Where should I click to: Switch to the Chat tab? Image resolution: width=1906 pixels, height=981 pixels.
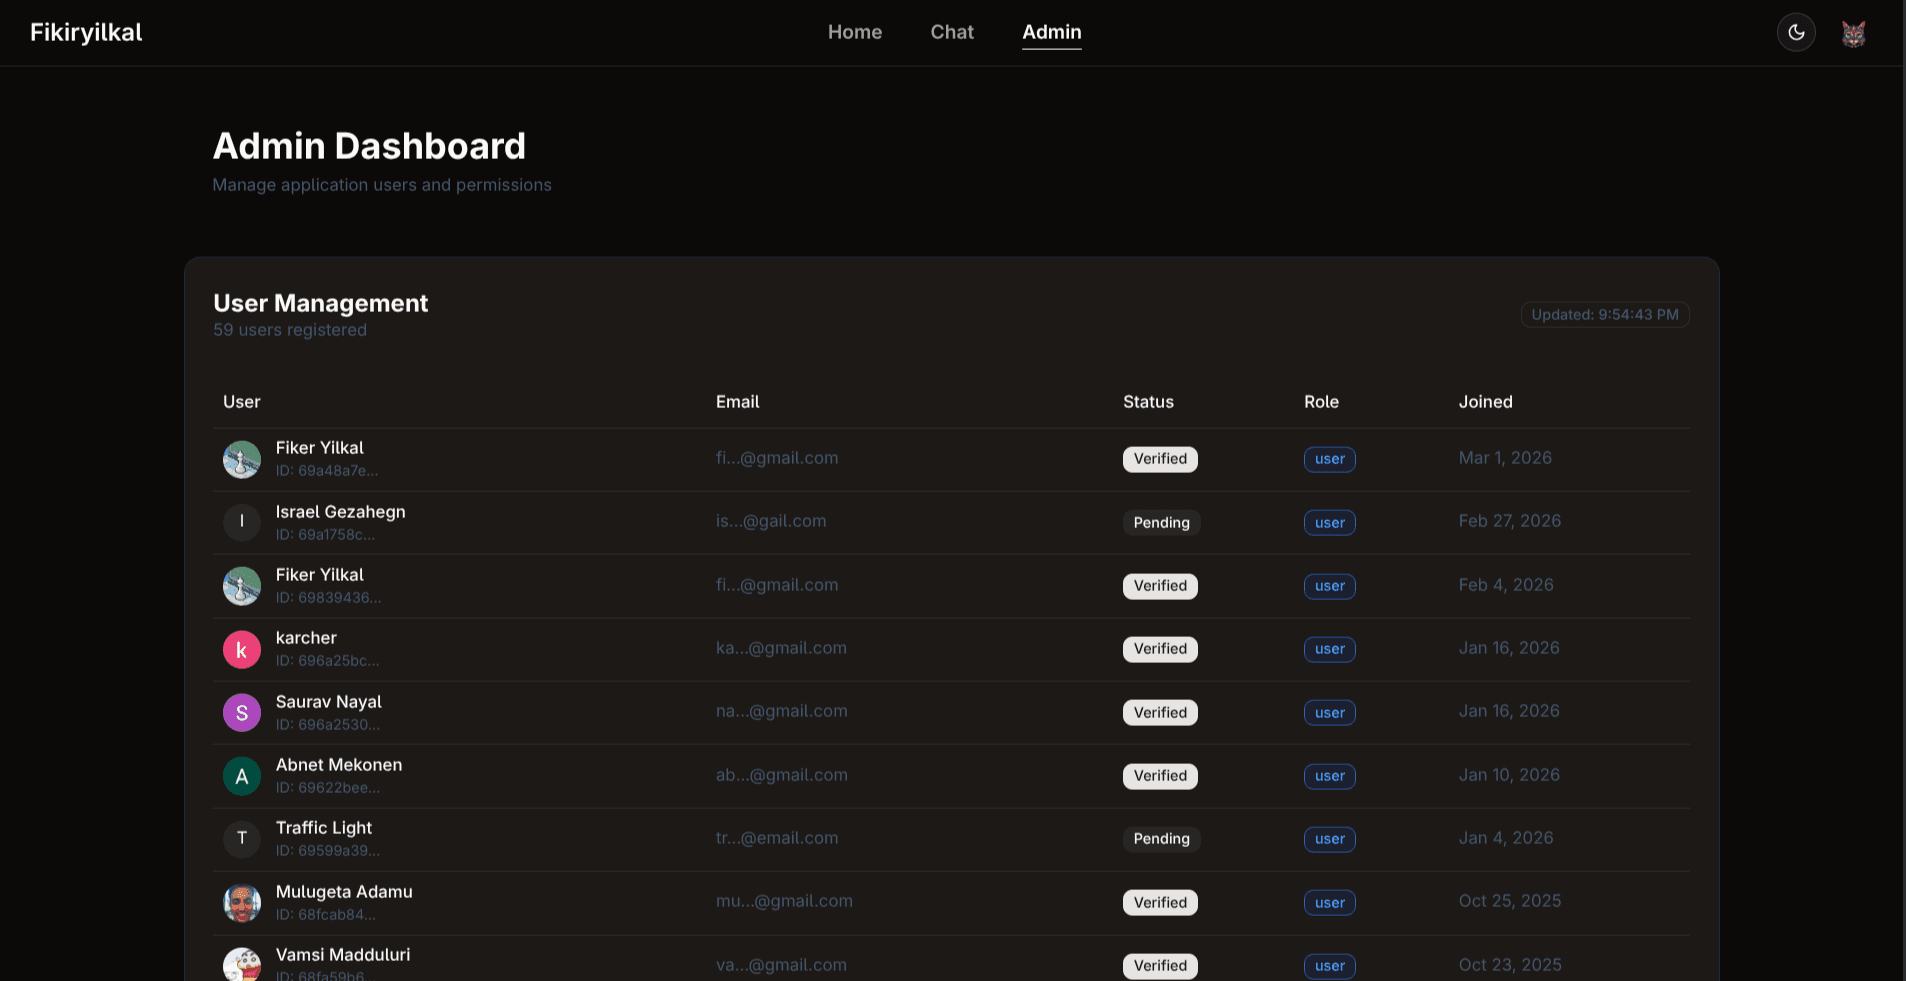(951, 32)
